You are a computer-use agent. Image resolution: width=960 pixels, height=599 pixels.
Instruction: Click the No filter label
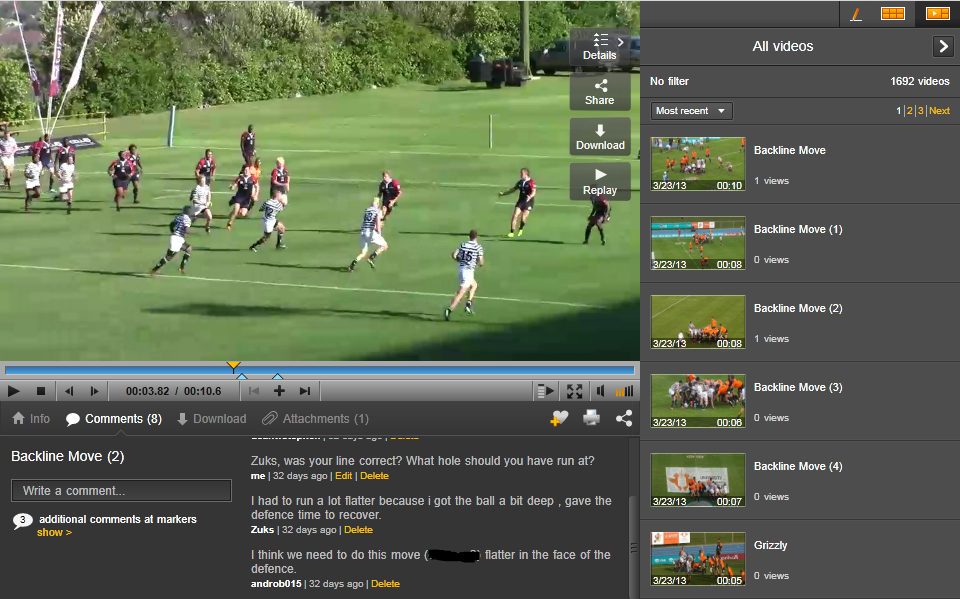(x=669, y=81)
